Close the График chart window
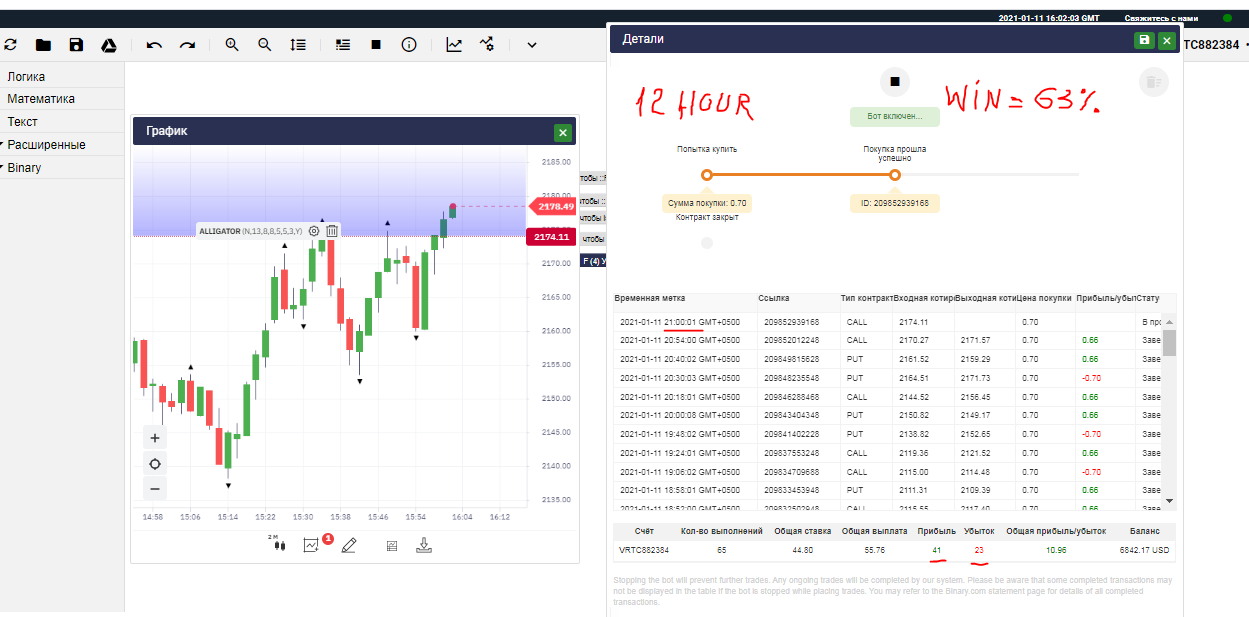The image size is (1249, 617). pos(563,132)
